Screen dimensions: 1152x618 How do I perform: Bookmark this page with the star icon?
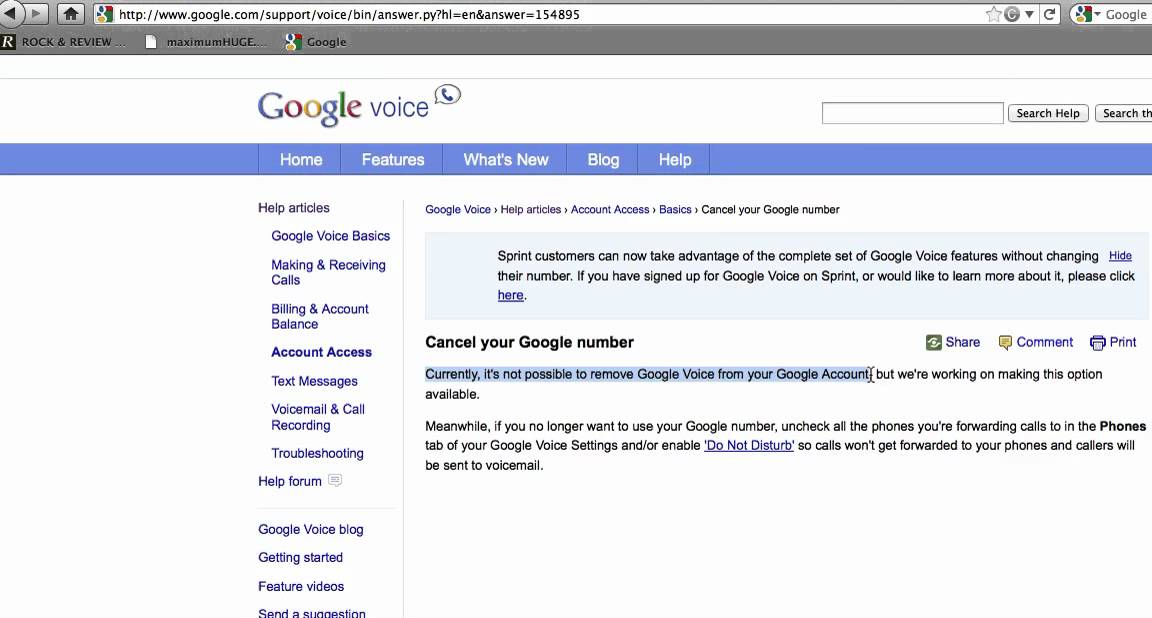point(993,14)
